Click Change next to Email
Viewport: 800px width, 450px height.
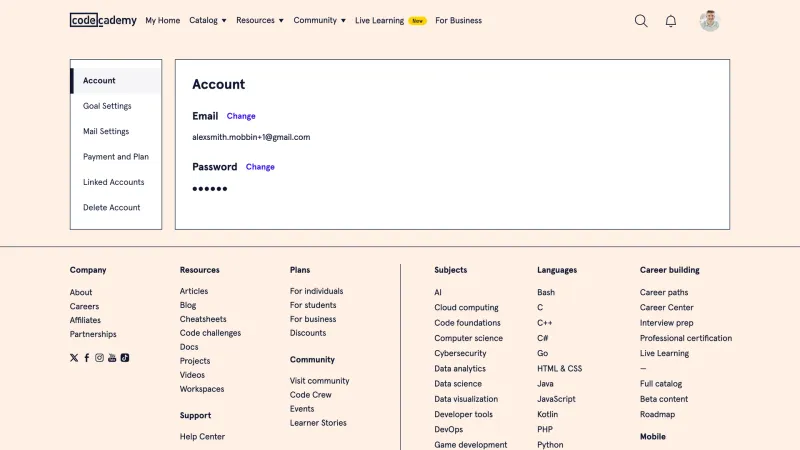(241, 116)
